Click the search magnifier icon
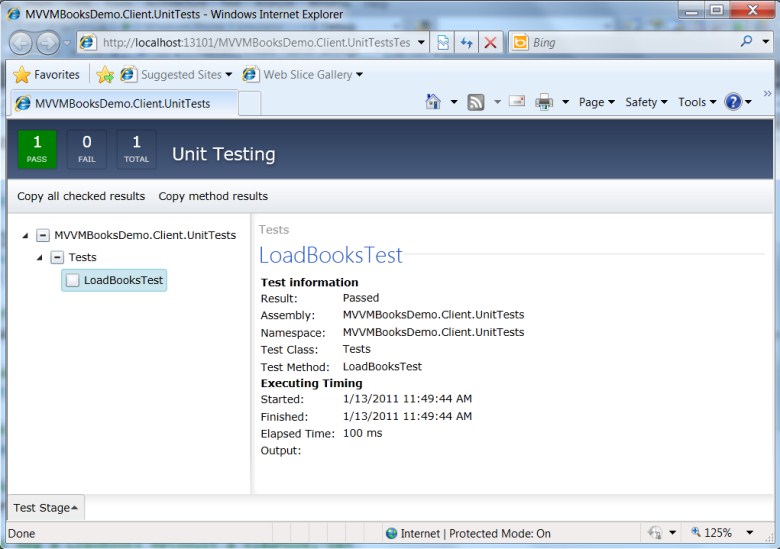Screen dimensions: 780x549 (x=746, y=42)
